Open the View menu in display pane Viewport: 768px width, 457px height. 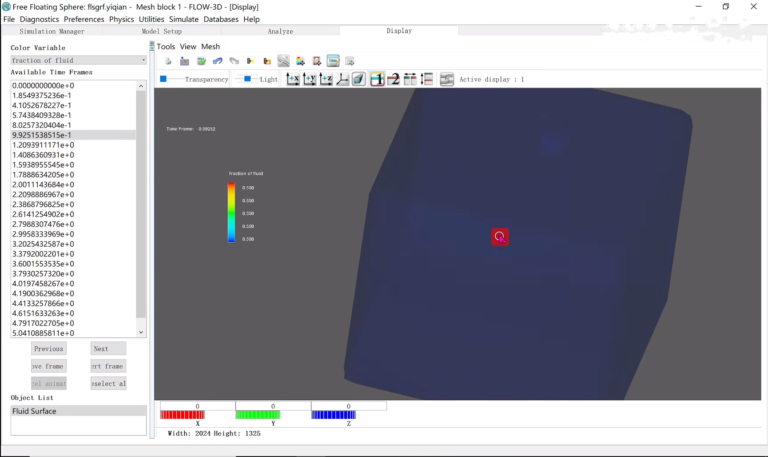tap(188, 47)
